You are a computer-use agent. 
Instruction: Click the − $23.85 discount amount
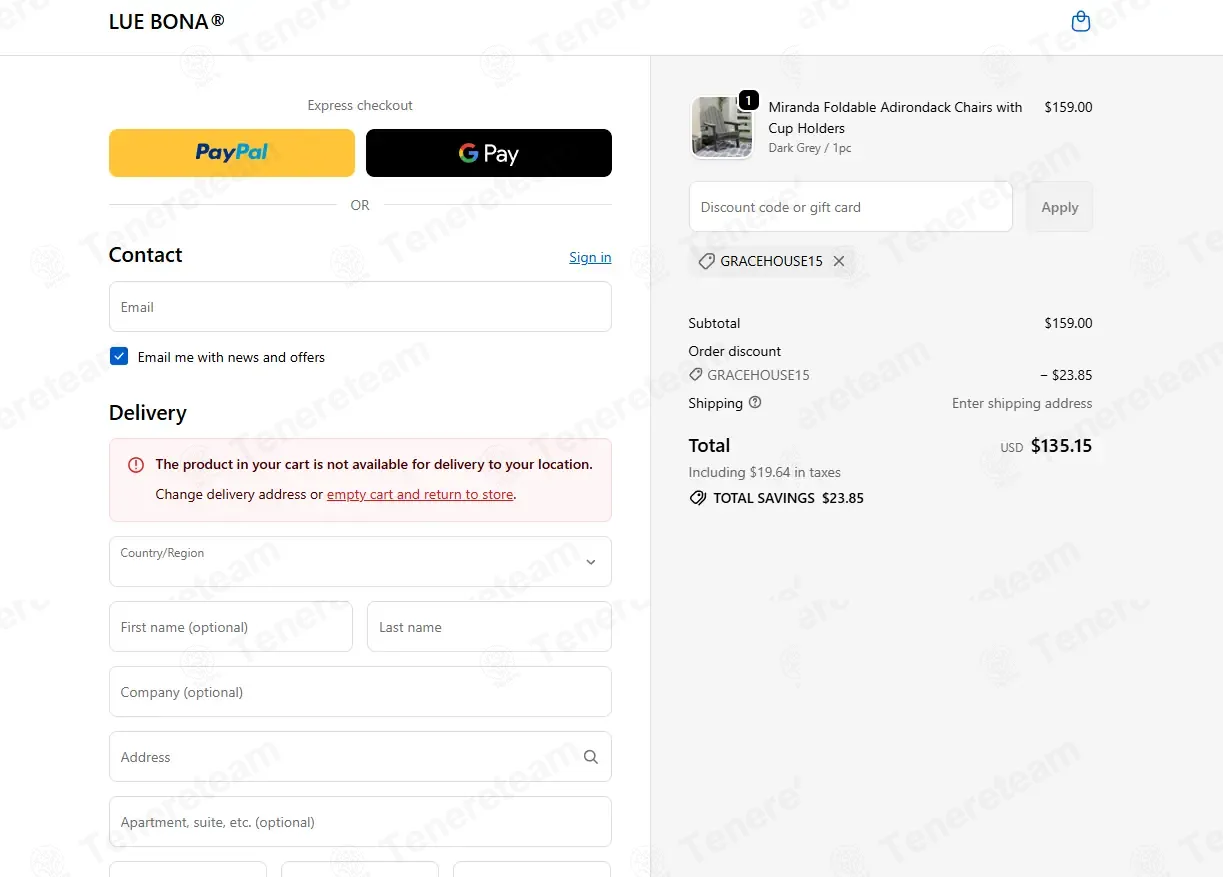tap(1066, 375)
